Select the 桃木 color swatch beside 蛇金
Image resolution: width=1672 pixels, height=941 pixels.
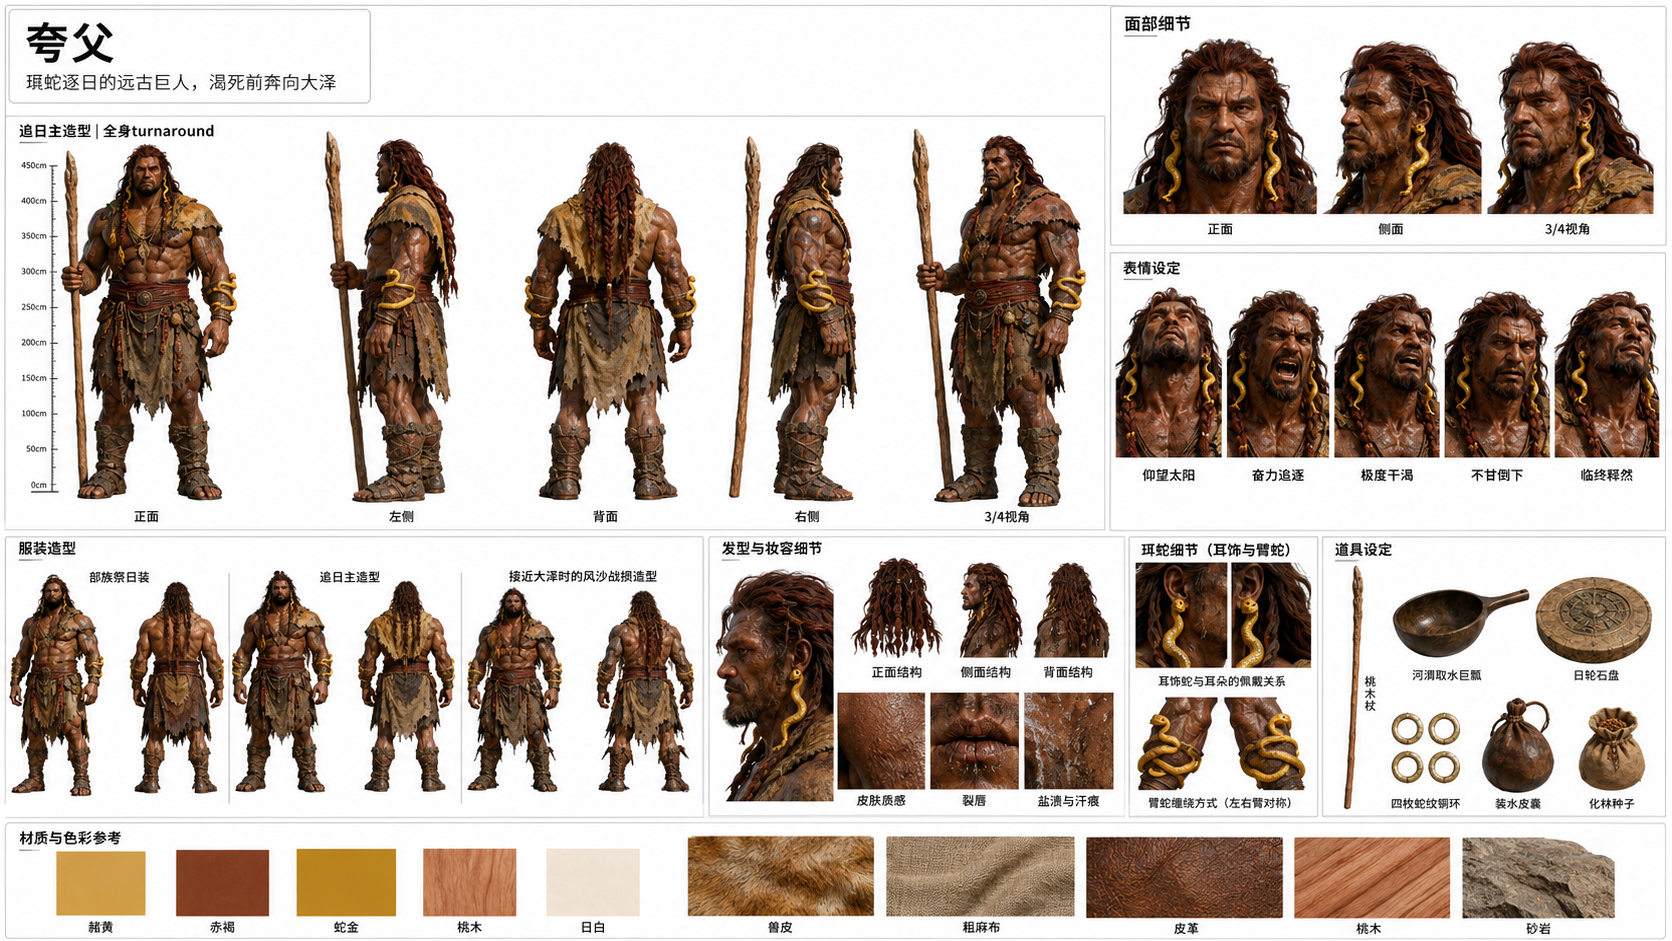469,882
